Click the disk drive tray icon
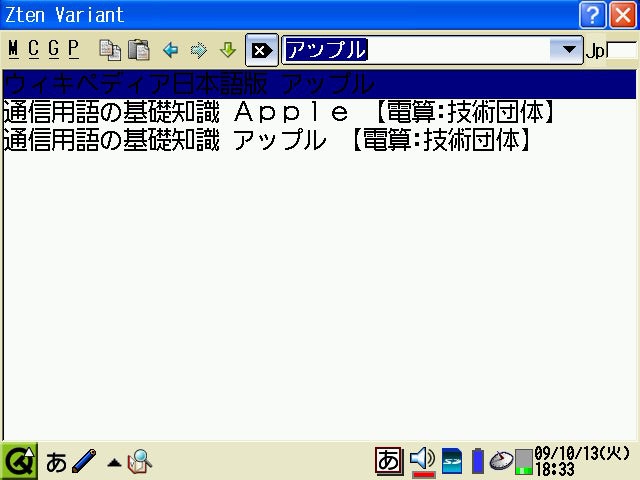 [501, 461]
